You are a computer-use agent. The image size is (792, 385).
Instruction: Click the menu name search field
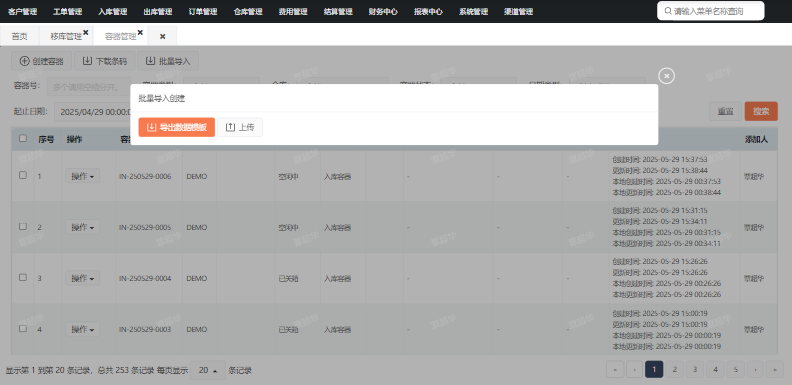[711, 11]
